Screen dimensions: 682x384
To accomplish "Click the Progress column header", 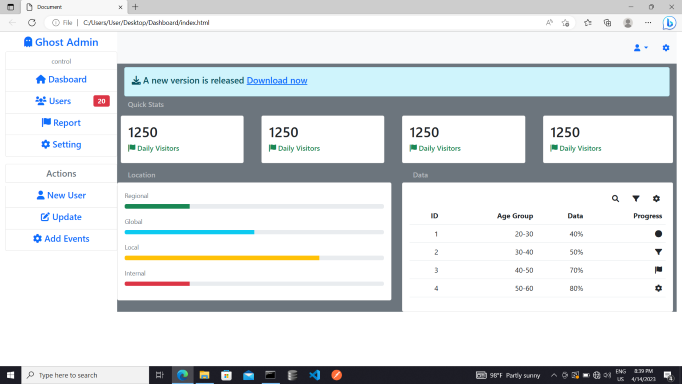I will coord(648,216).
